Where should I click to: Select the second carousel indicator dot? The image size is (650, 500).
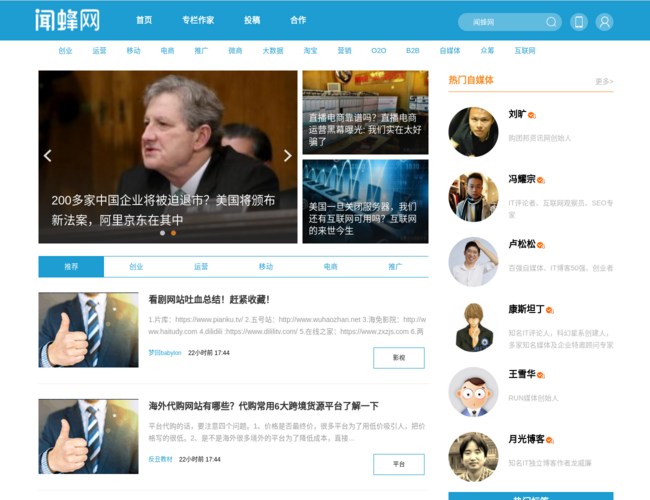point(173,233)
